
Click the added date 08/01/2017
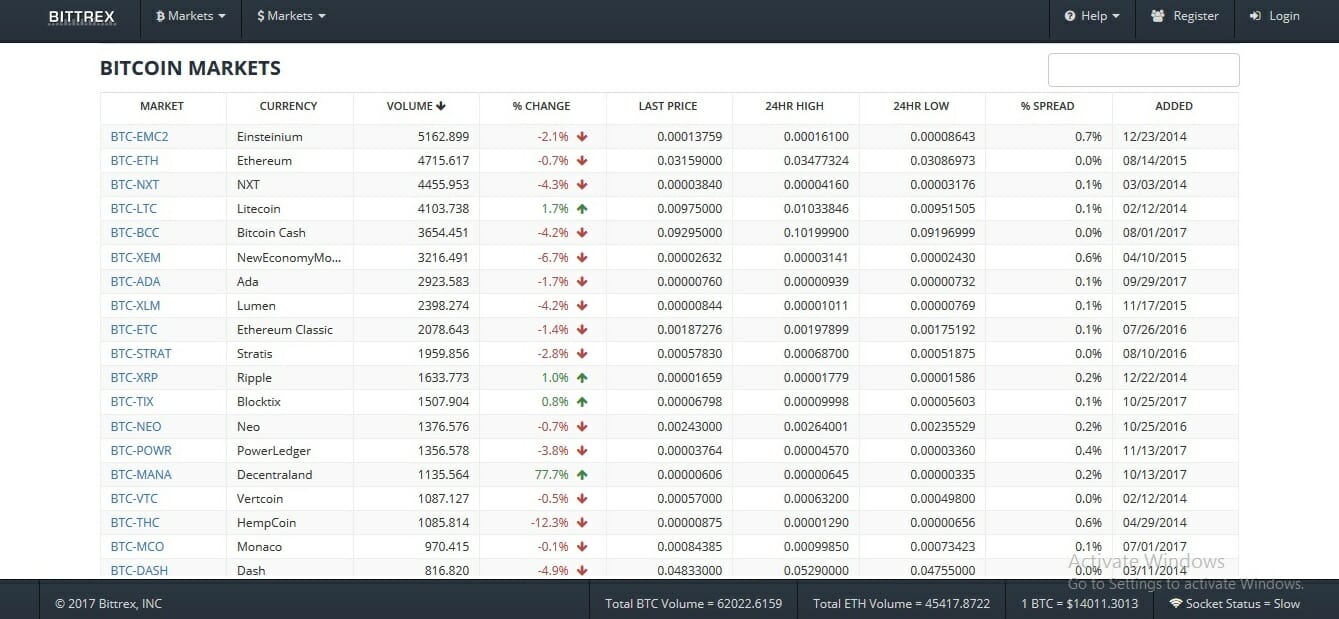(1154, 233)
